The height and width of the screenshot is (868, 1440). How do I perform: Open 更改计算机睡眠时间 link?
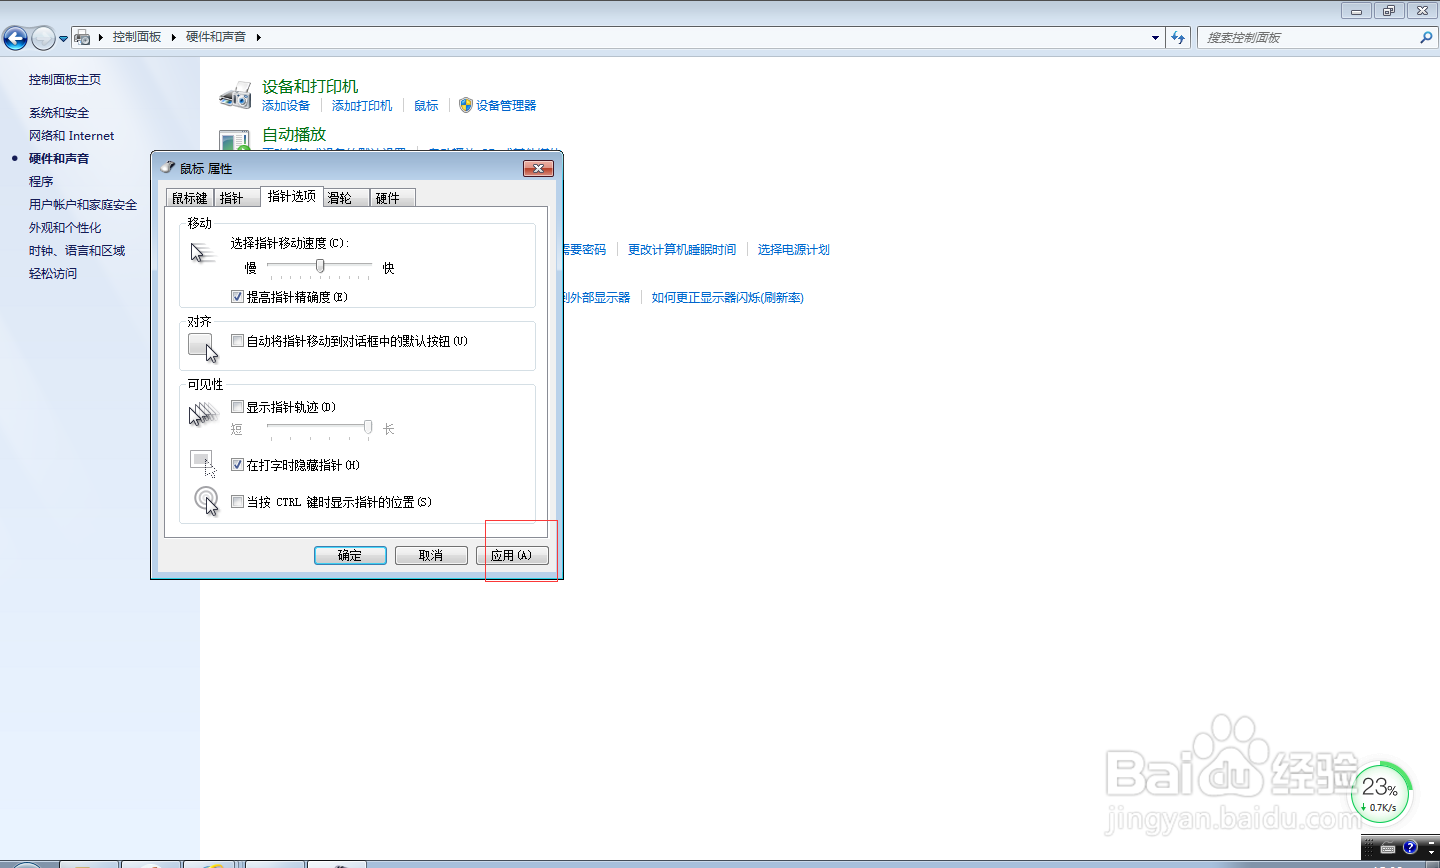pyautogui.click(x=683, y=249)
